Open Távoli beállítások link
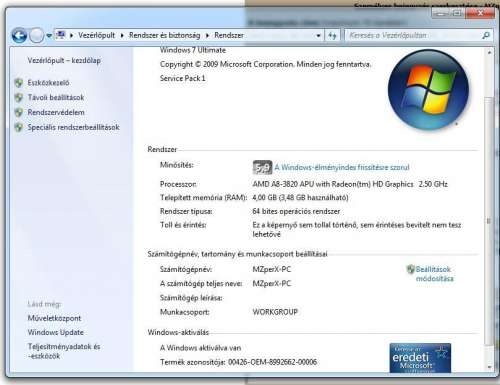Screen dimensions: 500x385 click(x=56, y=97)
